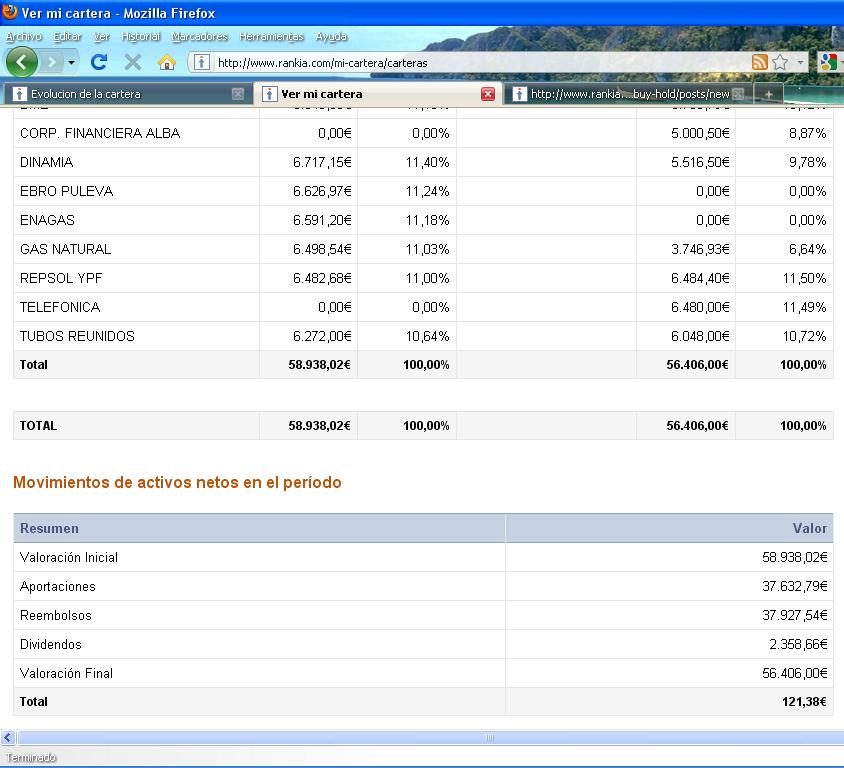The height and width of the screenshot is (768, 844).
Task: Click the Reload page icon
Action: point(98,62)
